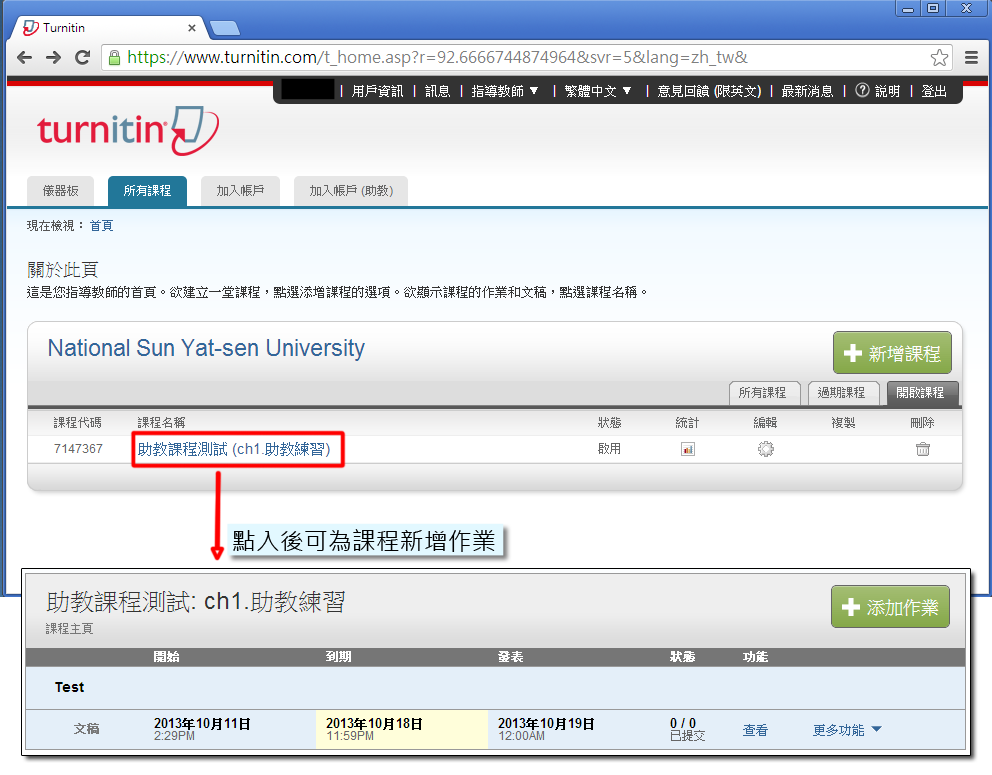Screen dimensions: 992x775
Task: Click browser back arrow
Action: [25, 57]
